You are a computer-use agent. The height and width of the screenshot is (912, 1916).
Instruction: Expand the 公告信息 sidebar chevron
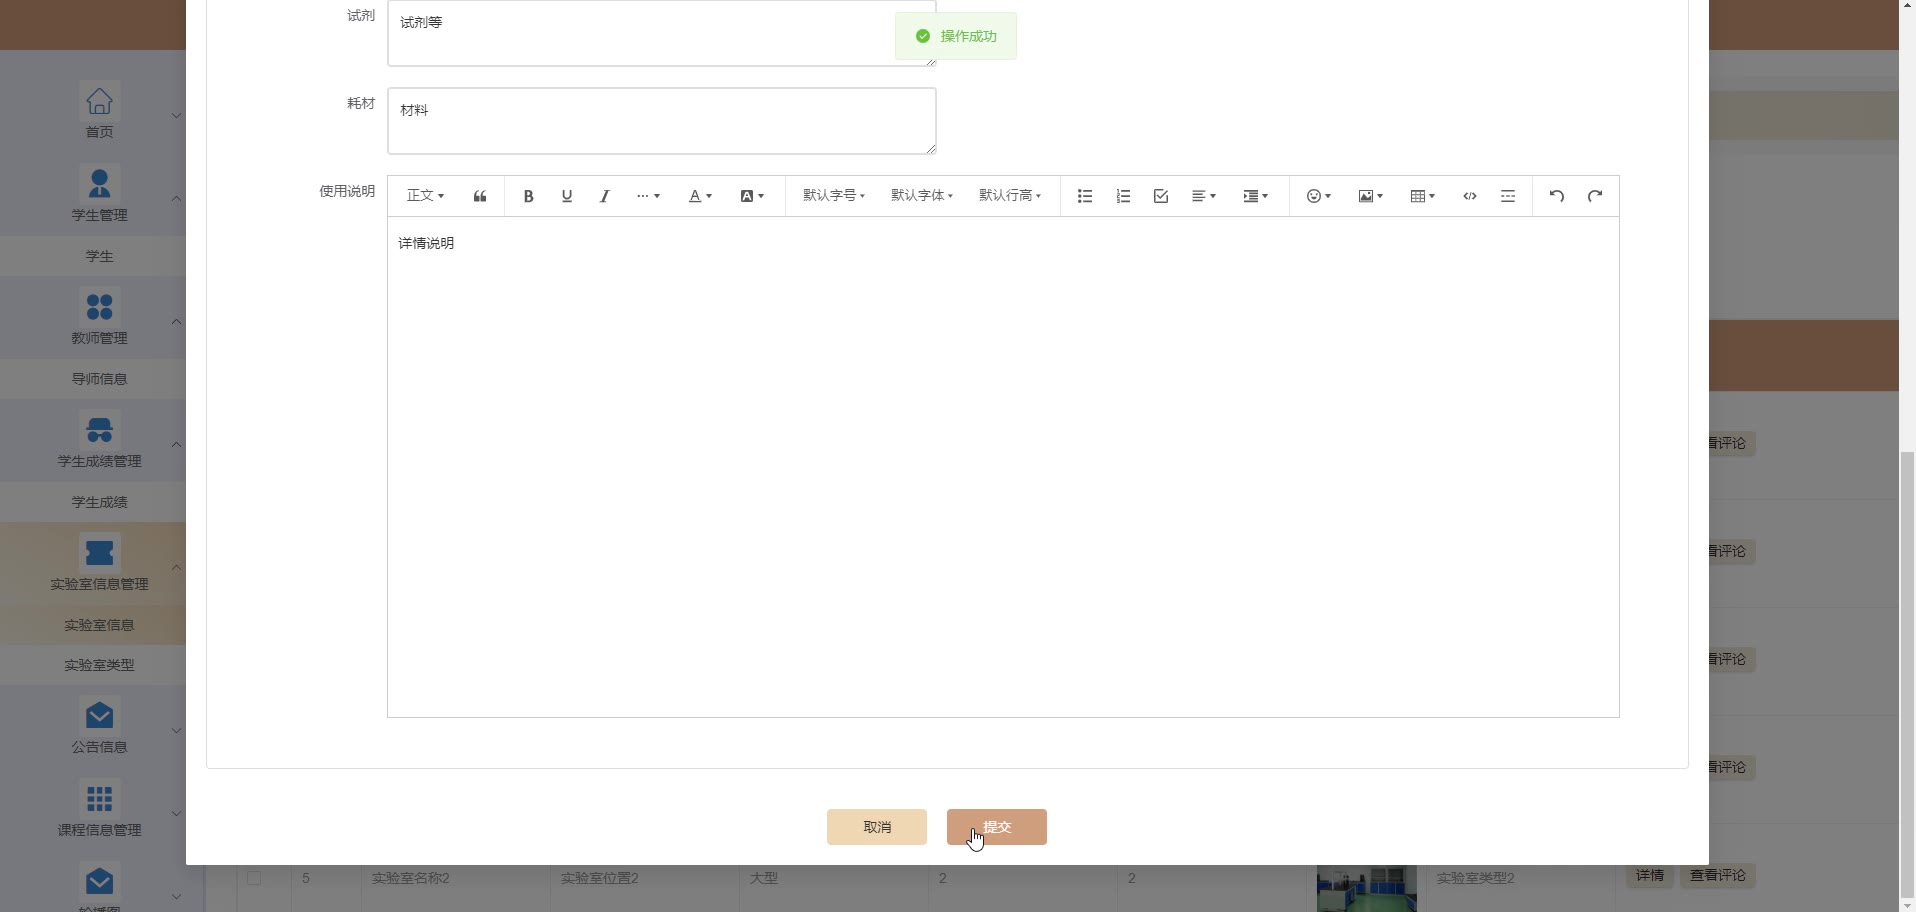coord(176,730)
